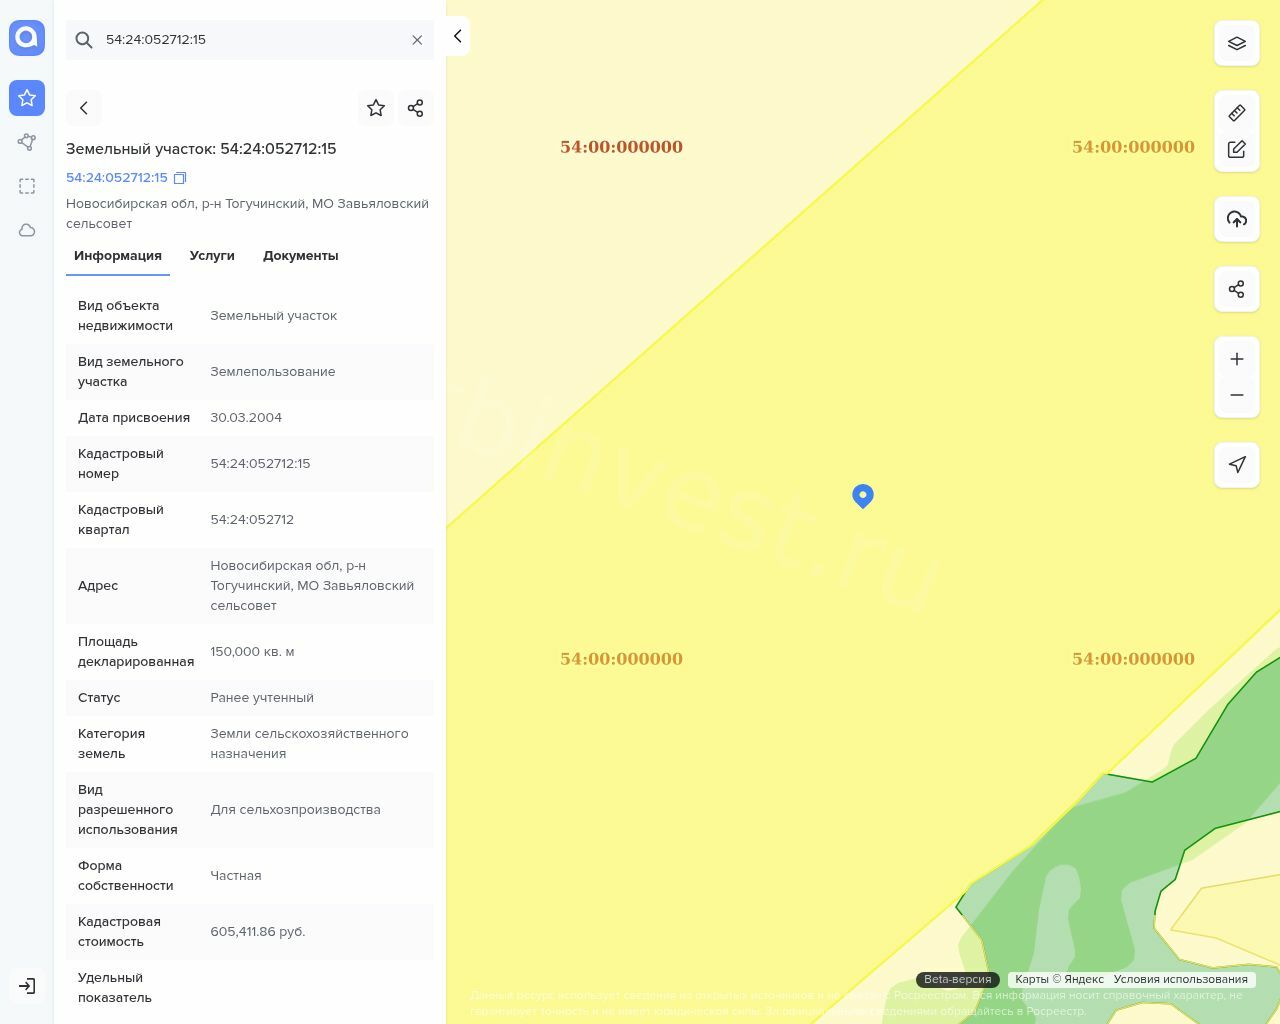Click the login icon at bottom left
Screen dimensions: 1280x1024
[27, 986]
